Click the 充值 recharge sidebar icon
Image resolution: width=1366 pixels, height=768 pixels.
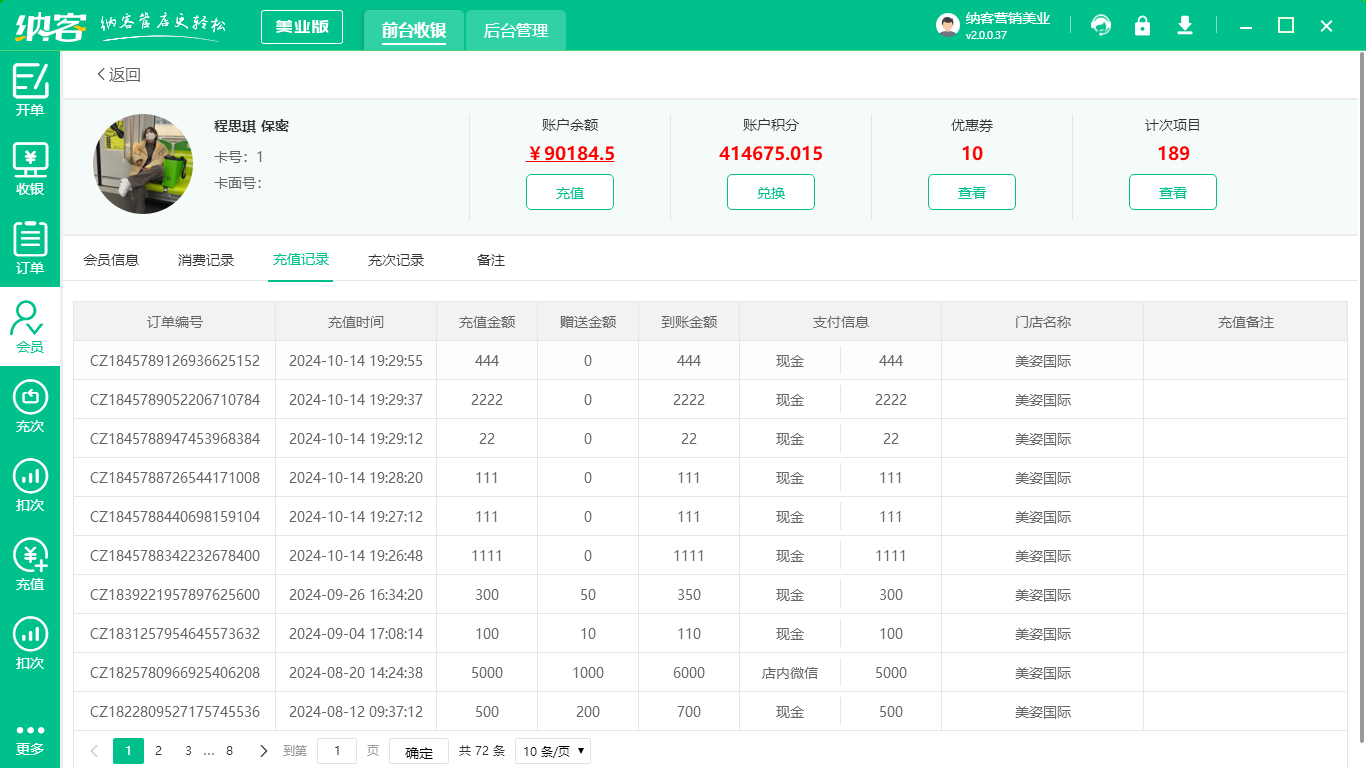(x=30, y=560)
